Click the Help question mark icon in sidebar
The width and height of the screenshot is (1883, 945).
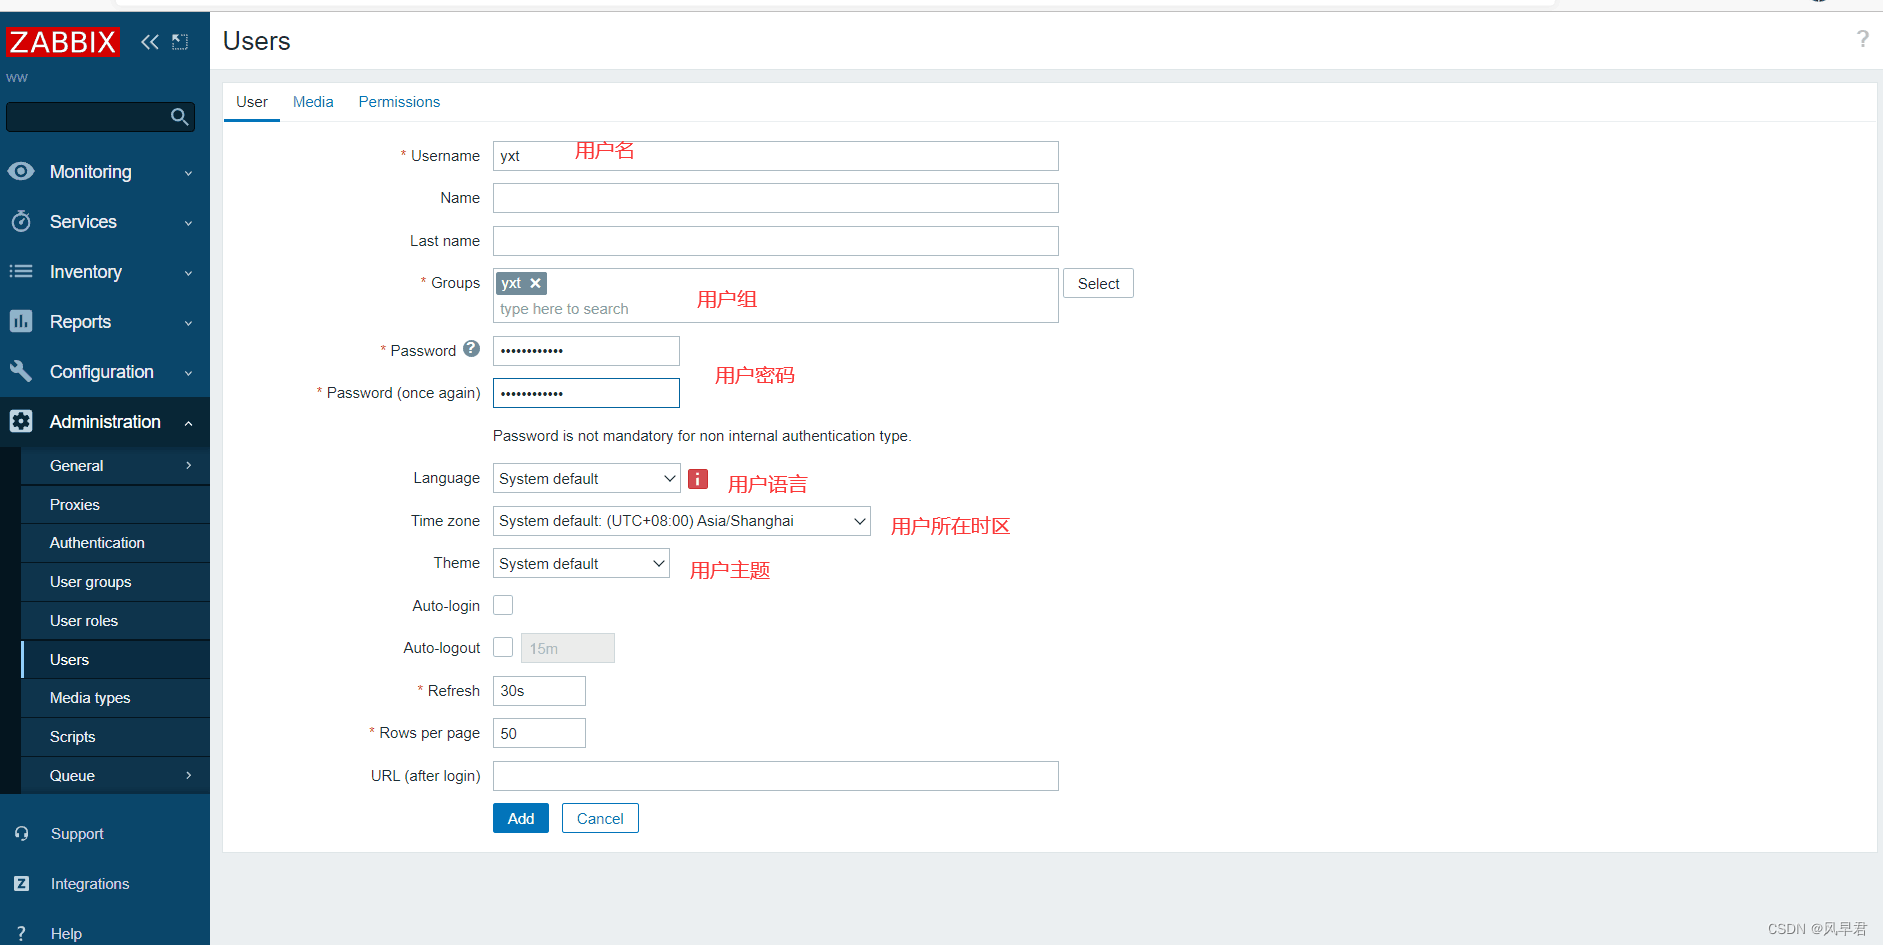pyautogui.click(x=21, y=933)
